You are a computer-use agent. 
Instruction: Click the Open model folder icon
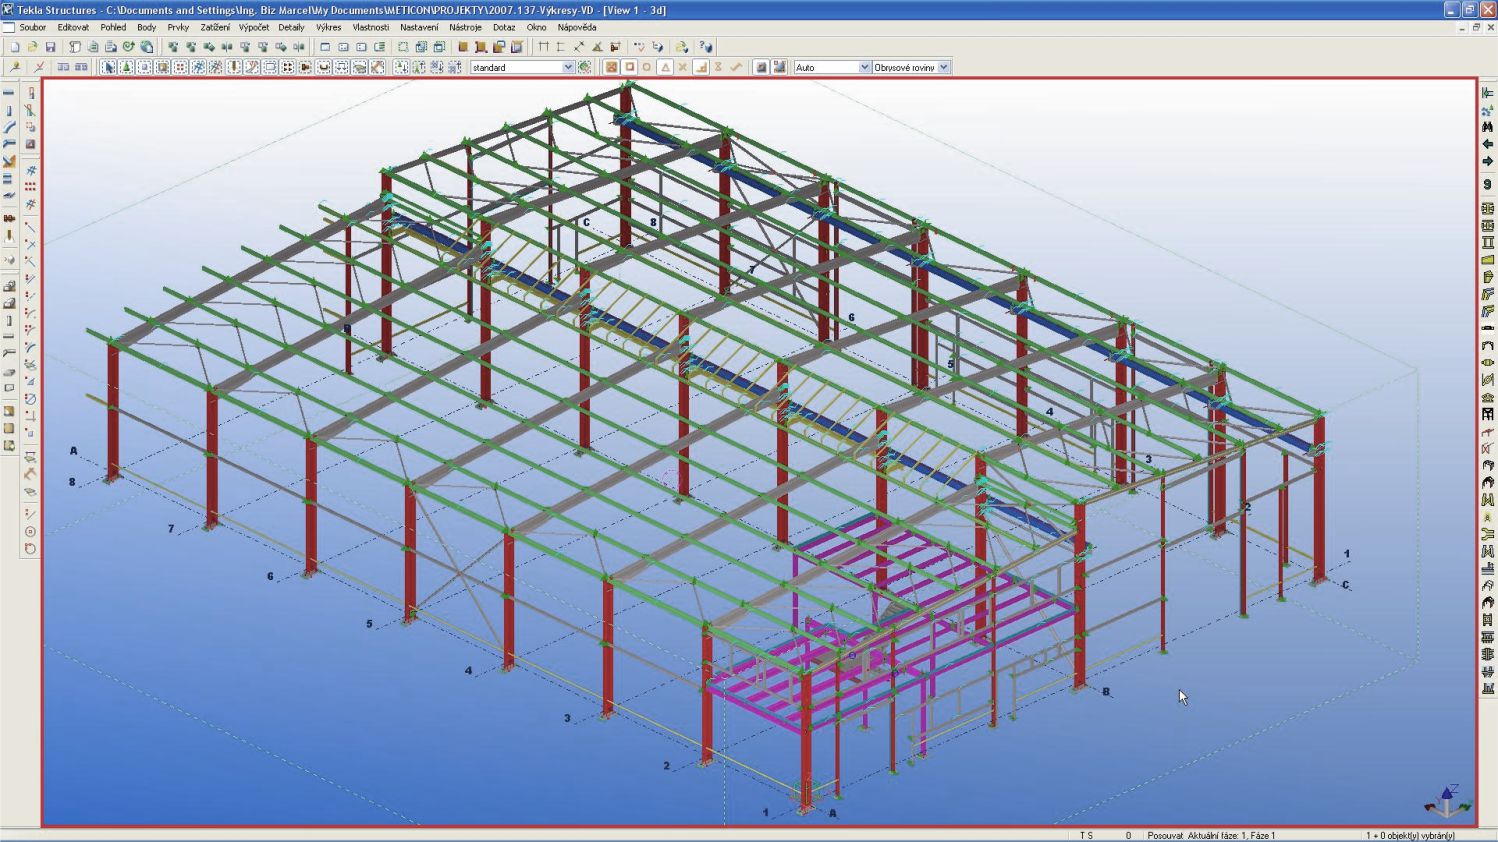coord(32,47)
